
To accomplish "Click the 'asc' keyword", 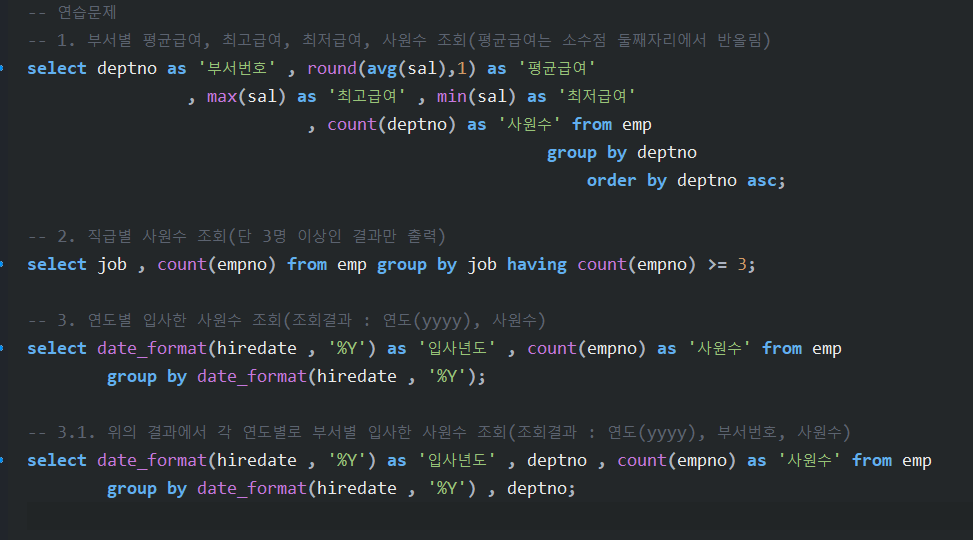I will (762, 181).
